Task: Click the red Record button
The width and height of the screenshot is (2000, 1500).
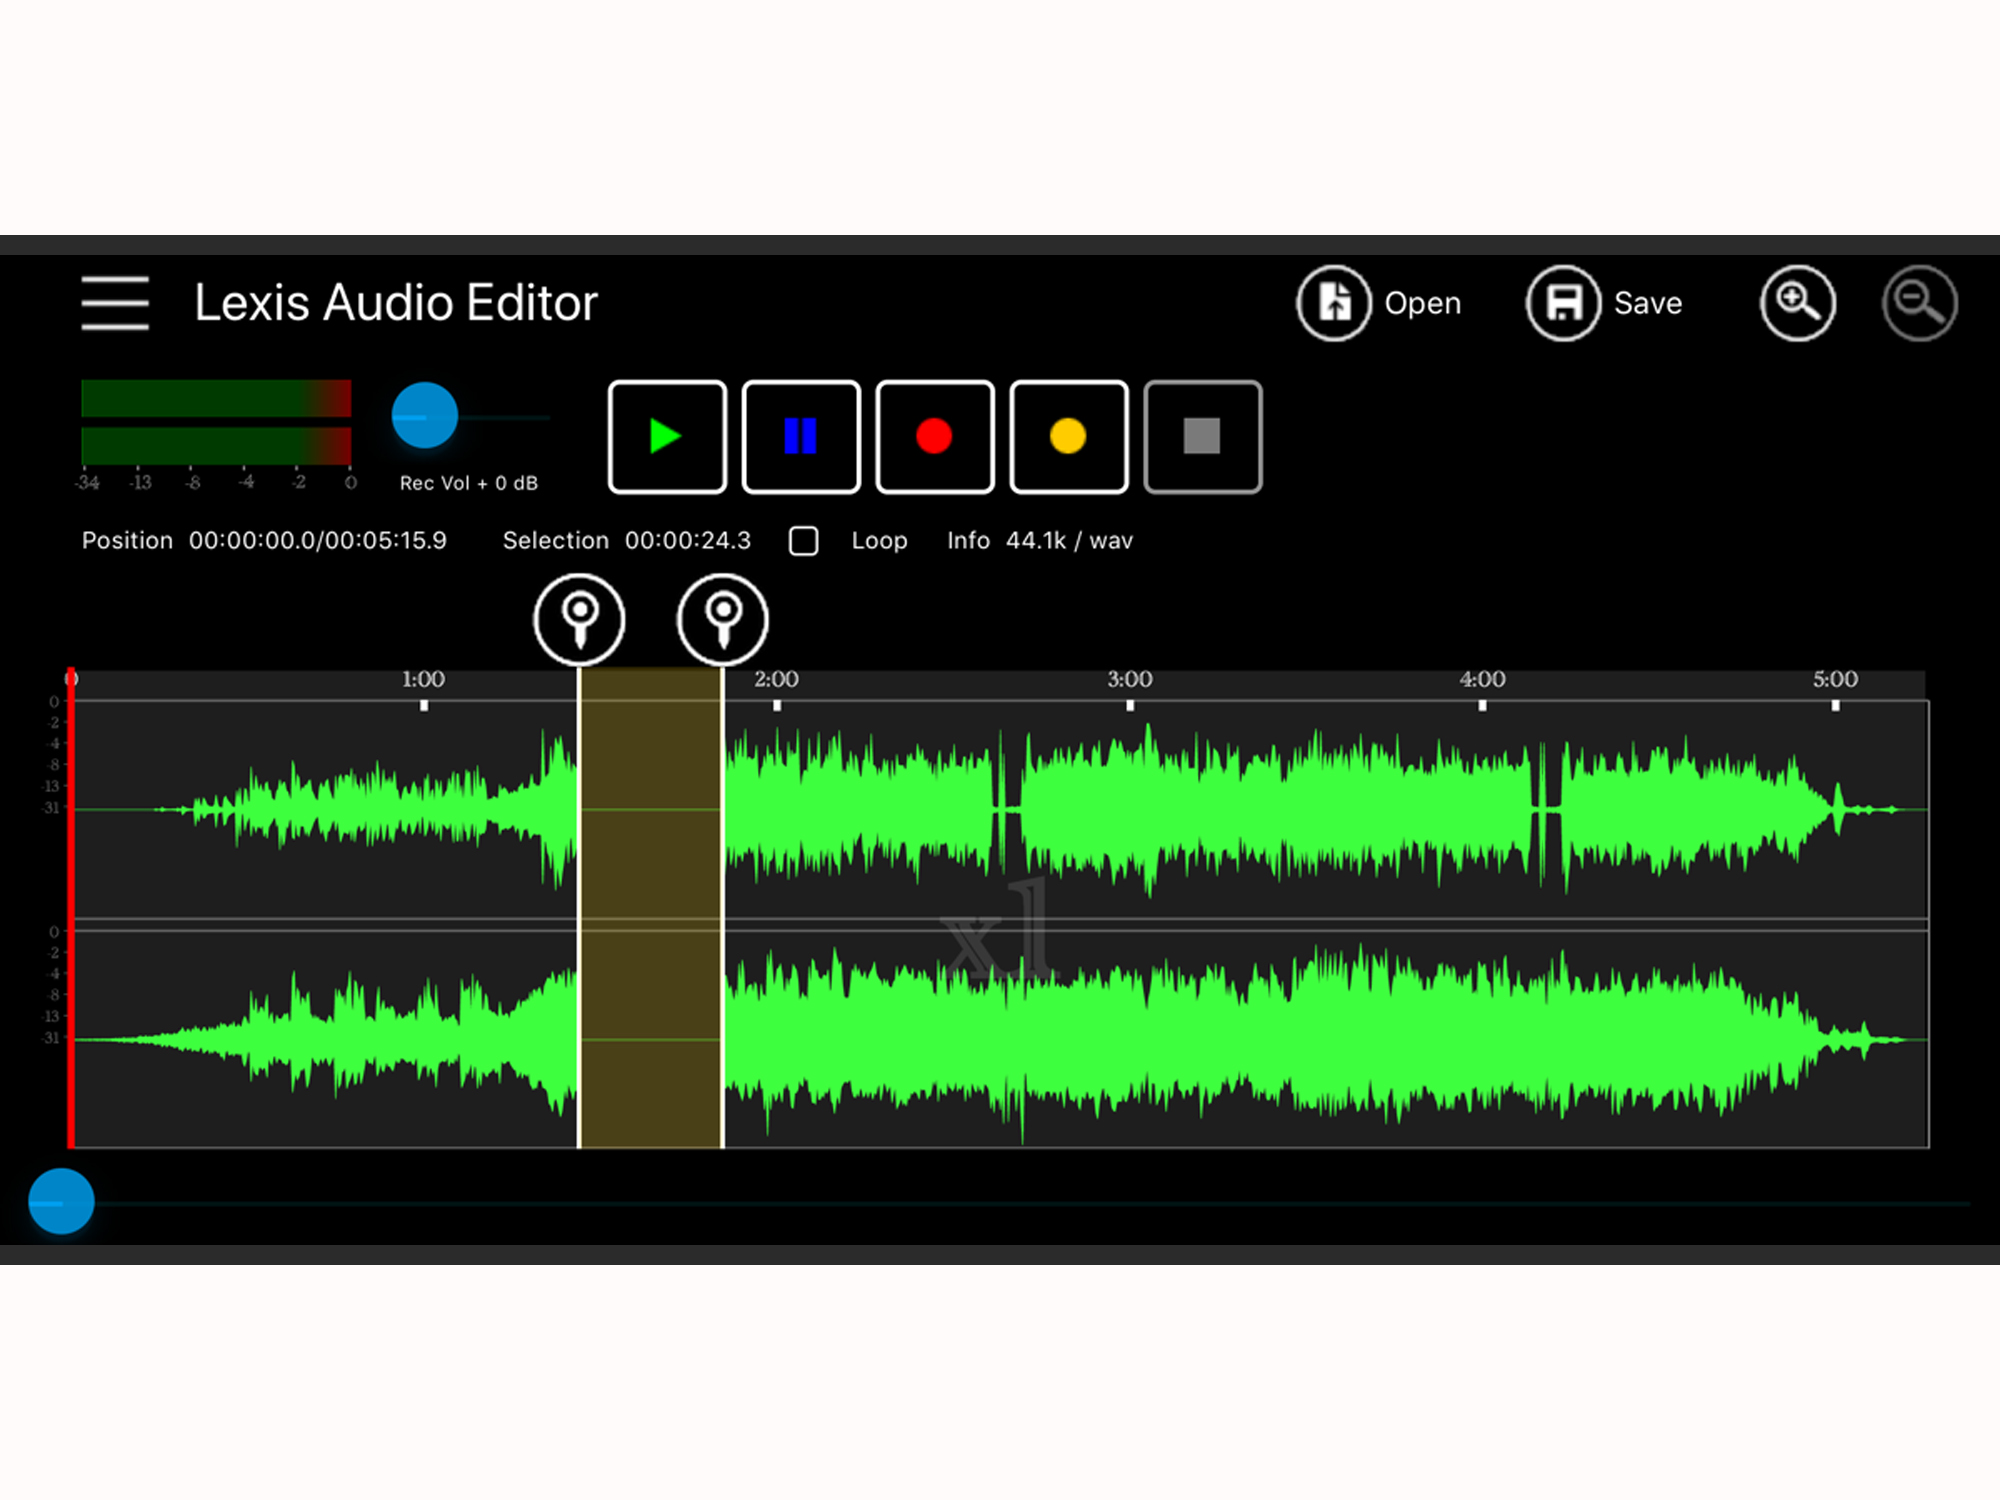Action: (x=933, y=437)
